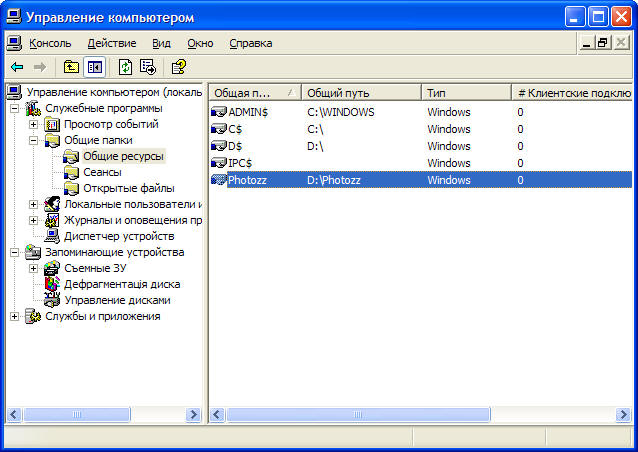Click the console icon in menu bar

click(14, 43)
